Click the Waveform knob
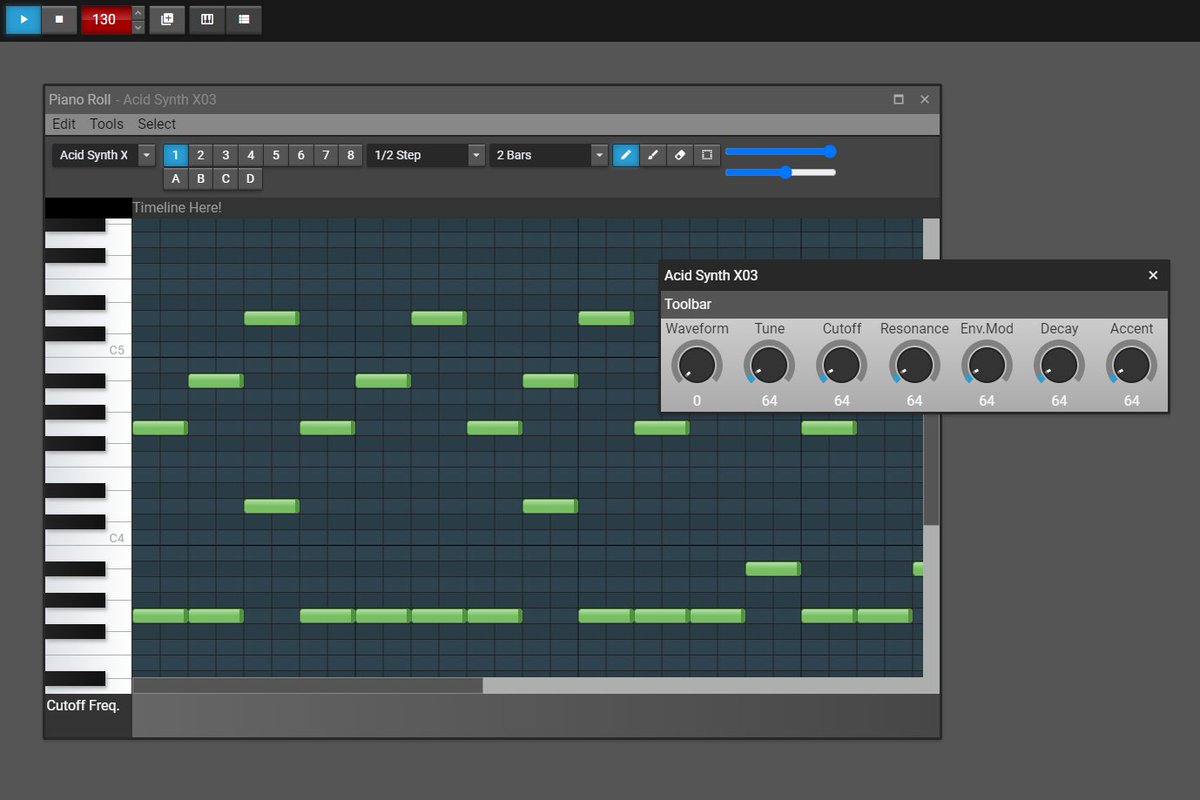 pyautogui.click(x=697, y=365)
